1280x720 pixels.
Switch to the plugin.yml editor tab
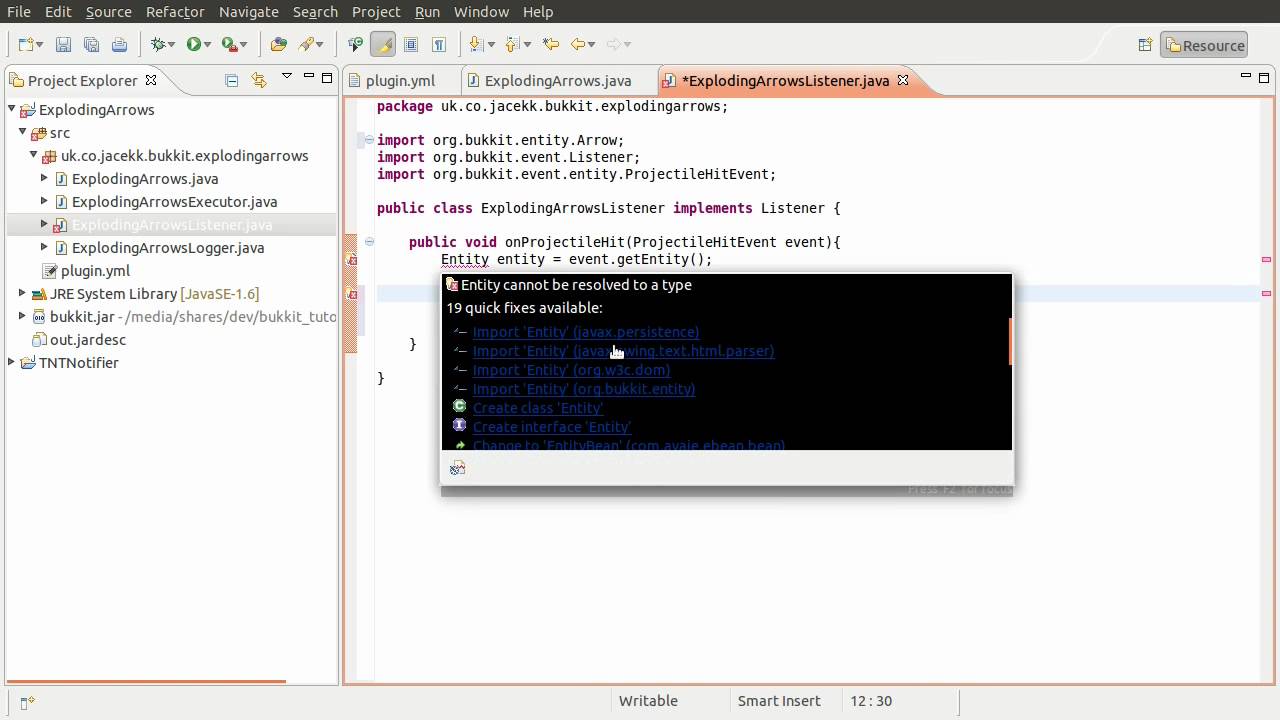[402, 80]
